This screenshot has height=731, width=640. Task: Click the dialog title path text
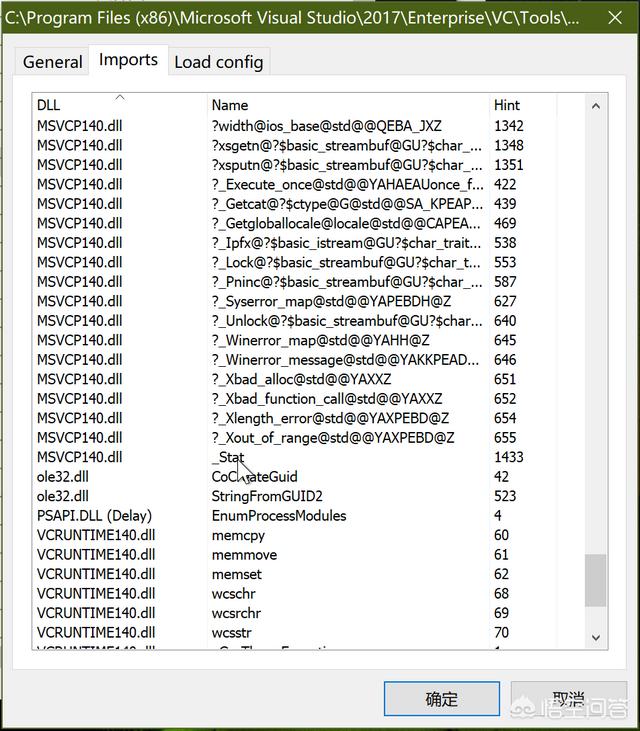click(x=292, y=18)
